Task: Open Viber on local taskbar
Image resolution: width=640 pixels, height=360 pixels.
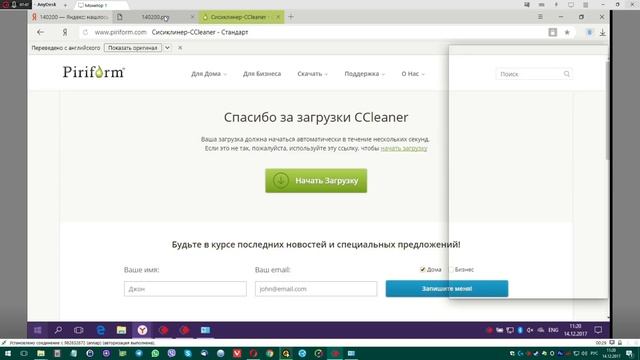Action: [x=171, y=353]
